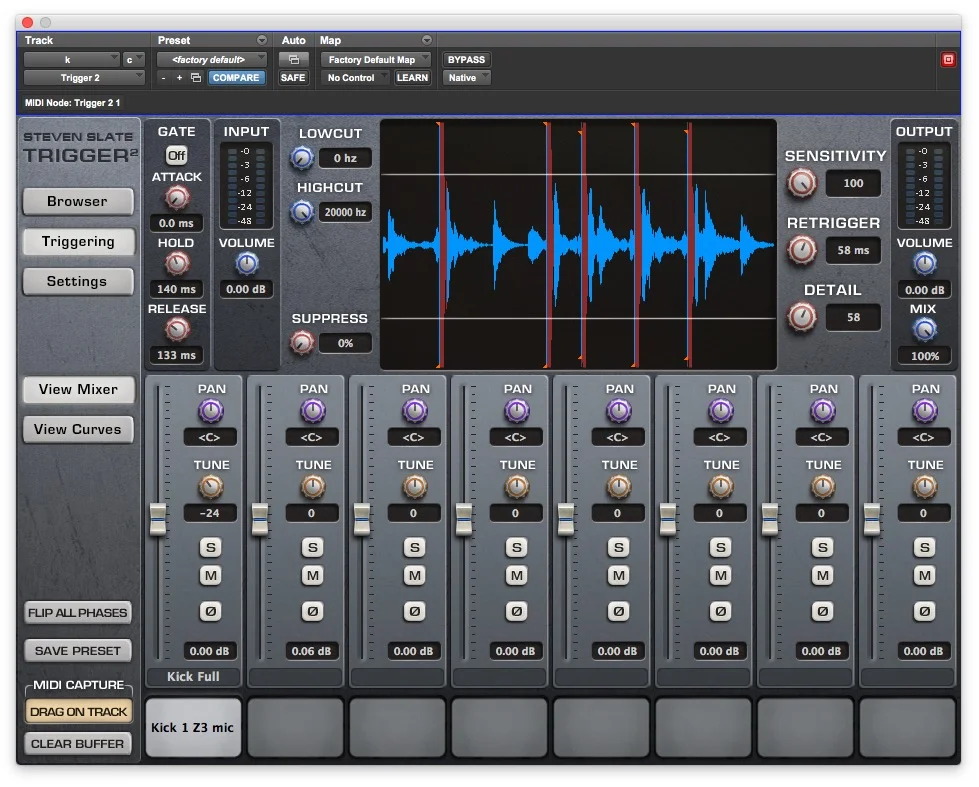
Task: Click CLEAR BUFFER button
Action: point(77,744)
